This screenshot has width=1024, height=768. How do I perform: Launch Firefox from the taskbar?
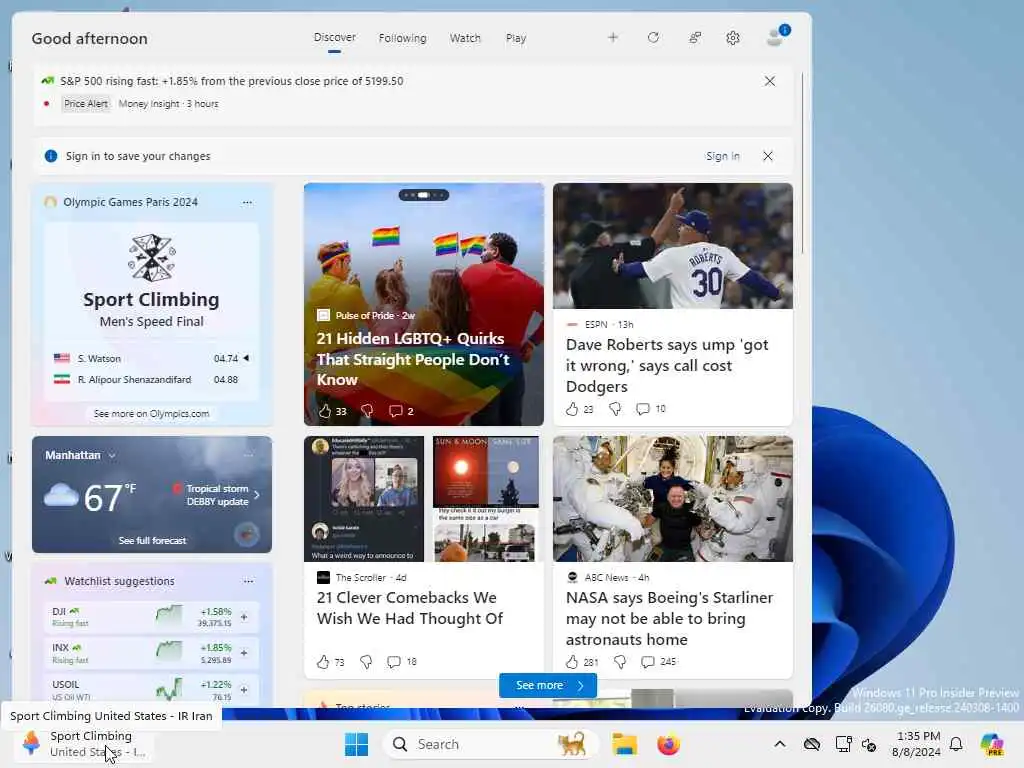click(x=669, y=744)
